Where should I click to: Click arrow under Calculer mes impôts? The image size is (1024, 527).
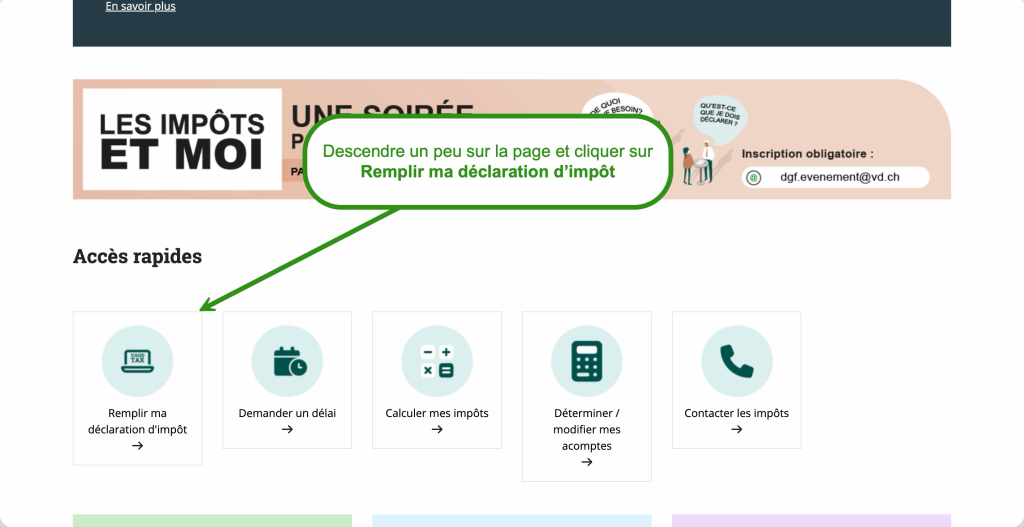pyautogui.click(x=437, y=430)
